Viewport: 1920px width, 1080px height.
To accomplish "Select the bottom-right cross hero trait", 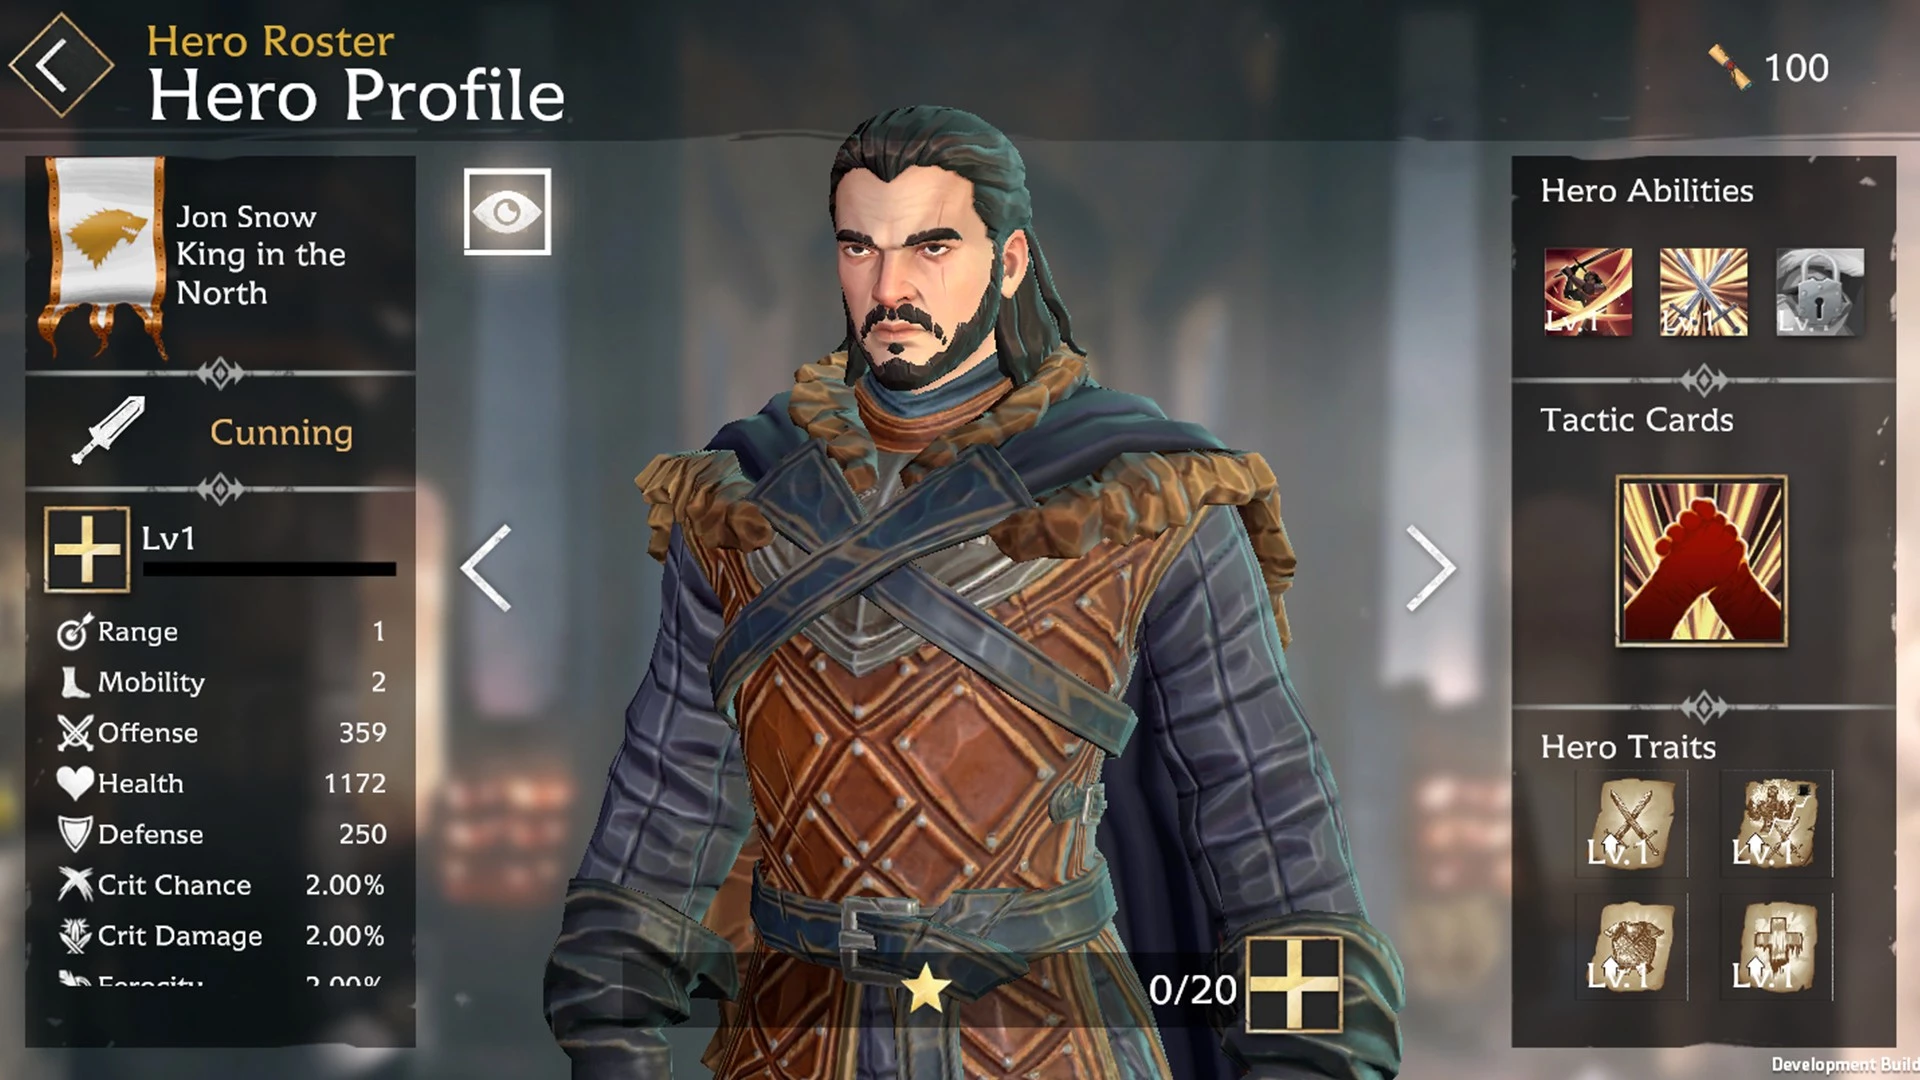I will pos(1777,947).
